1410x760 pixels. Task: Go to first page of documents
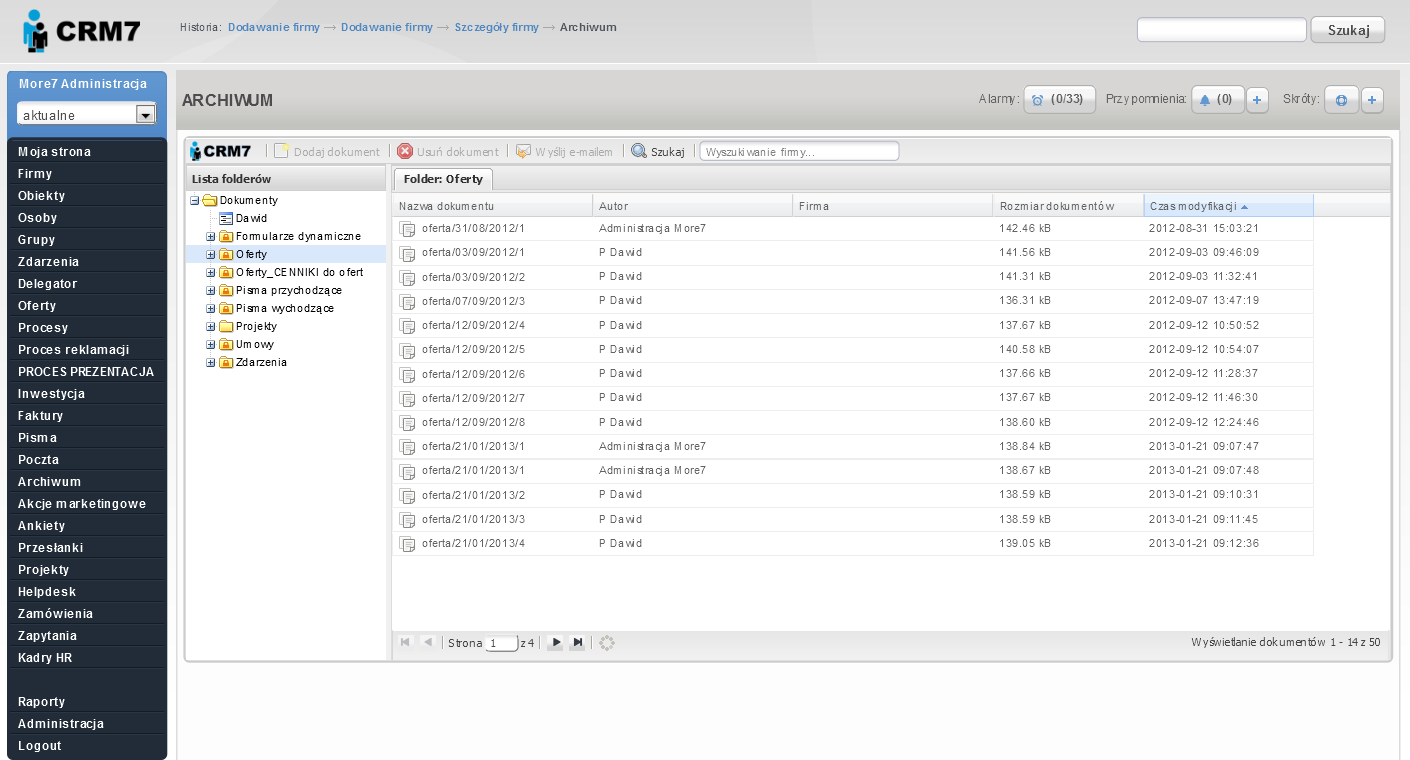point(405,642)
